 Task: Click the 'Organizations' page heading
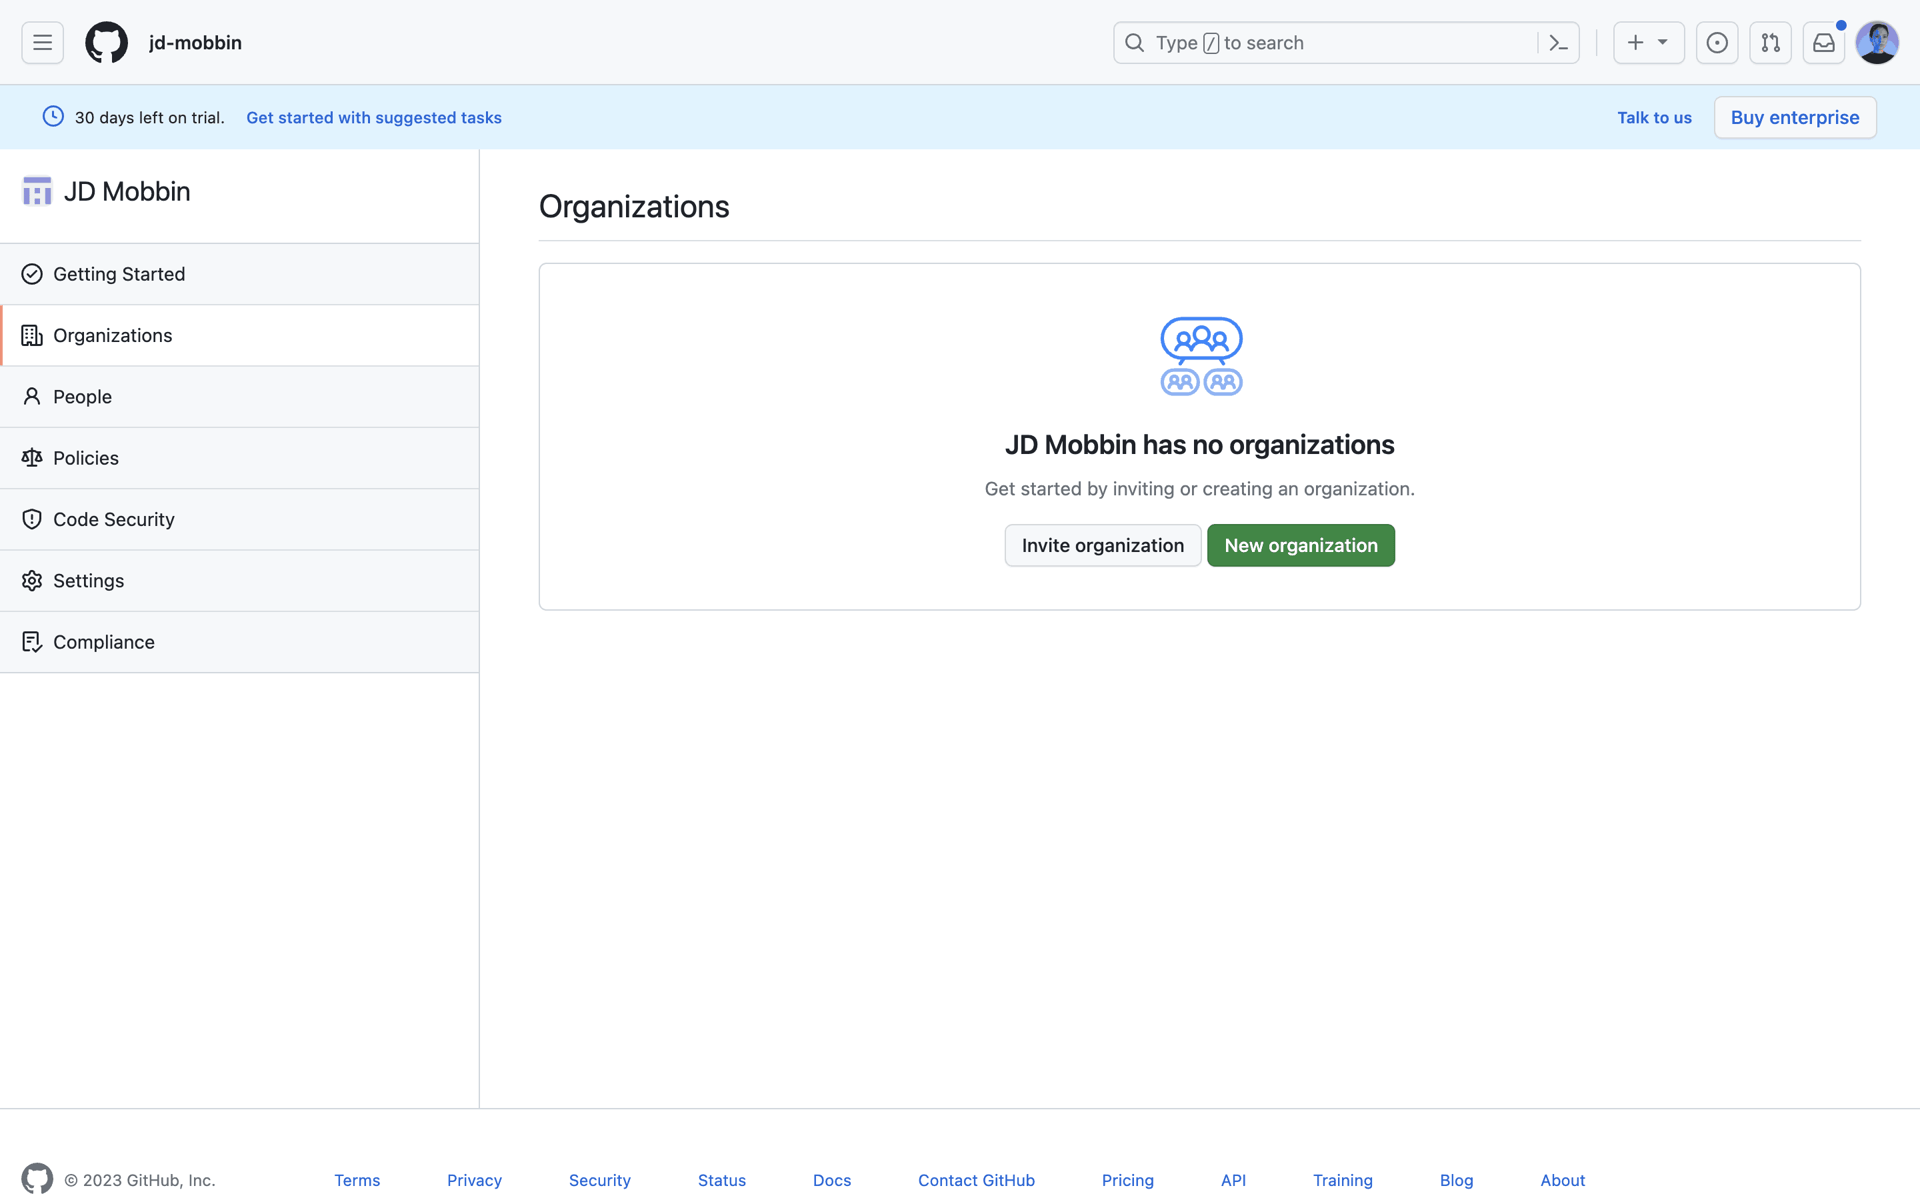click(x=634, y=206)
